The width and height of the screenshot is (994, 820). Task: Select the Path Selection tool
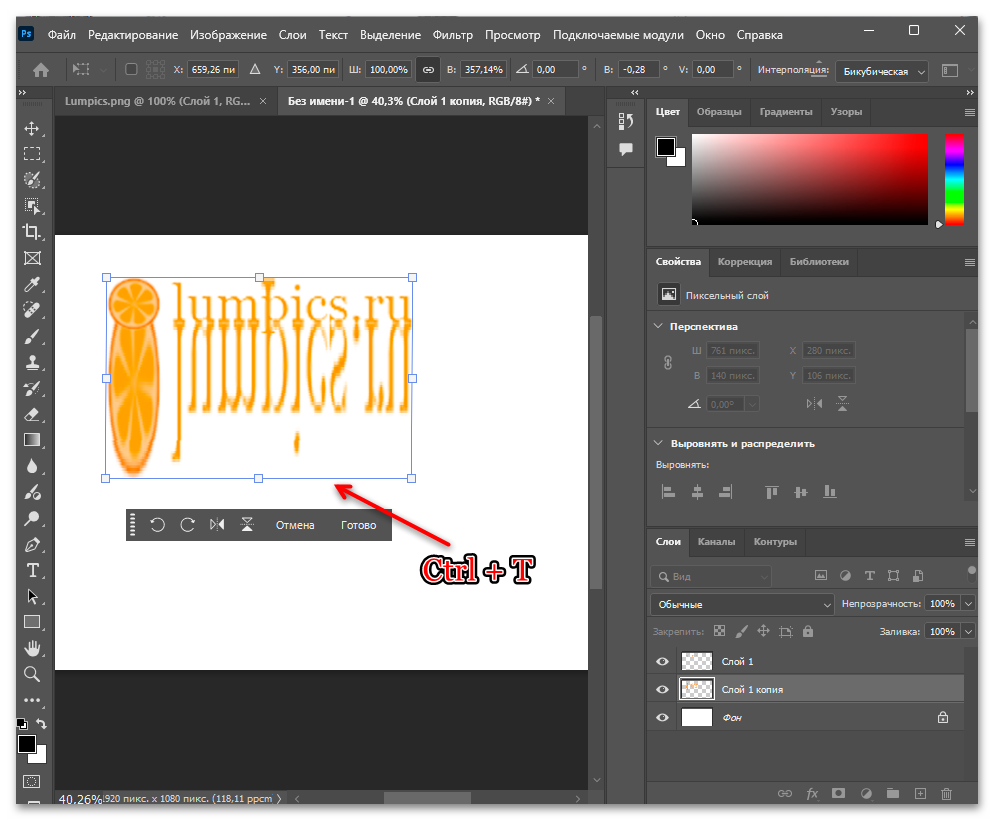pos(32,596)
